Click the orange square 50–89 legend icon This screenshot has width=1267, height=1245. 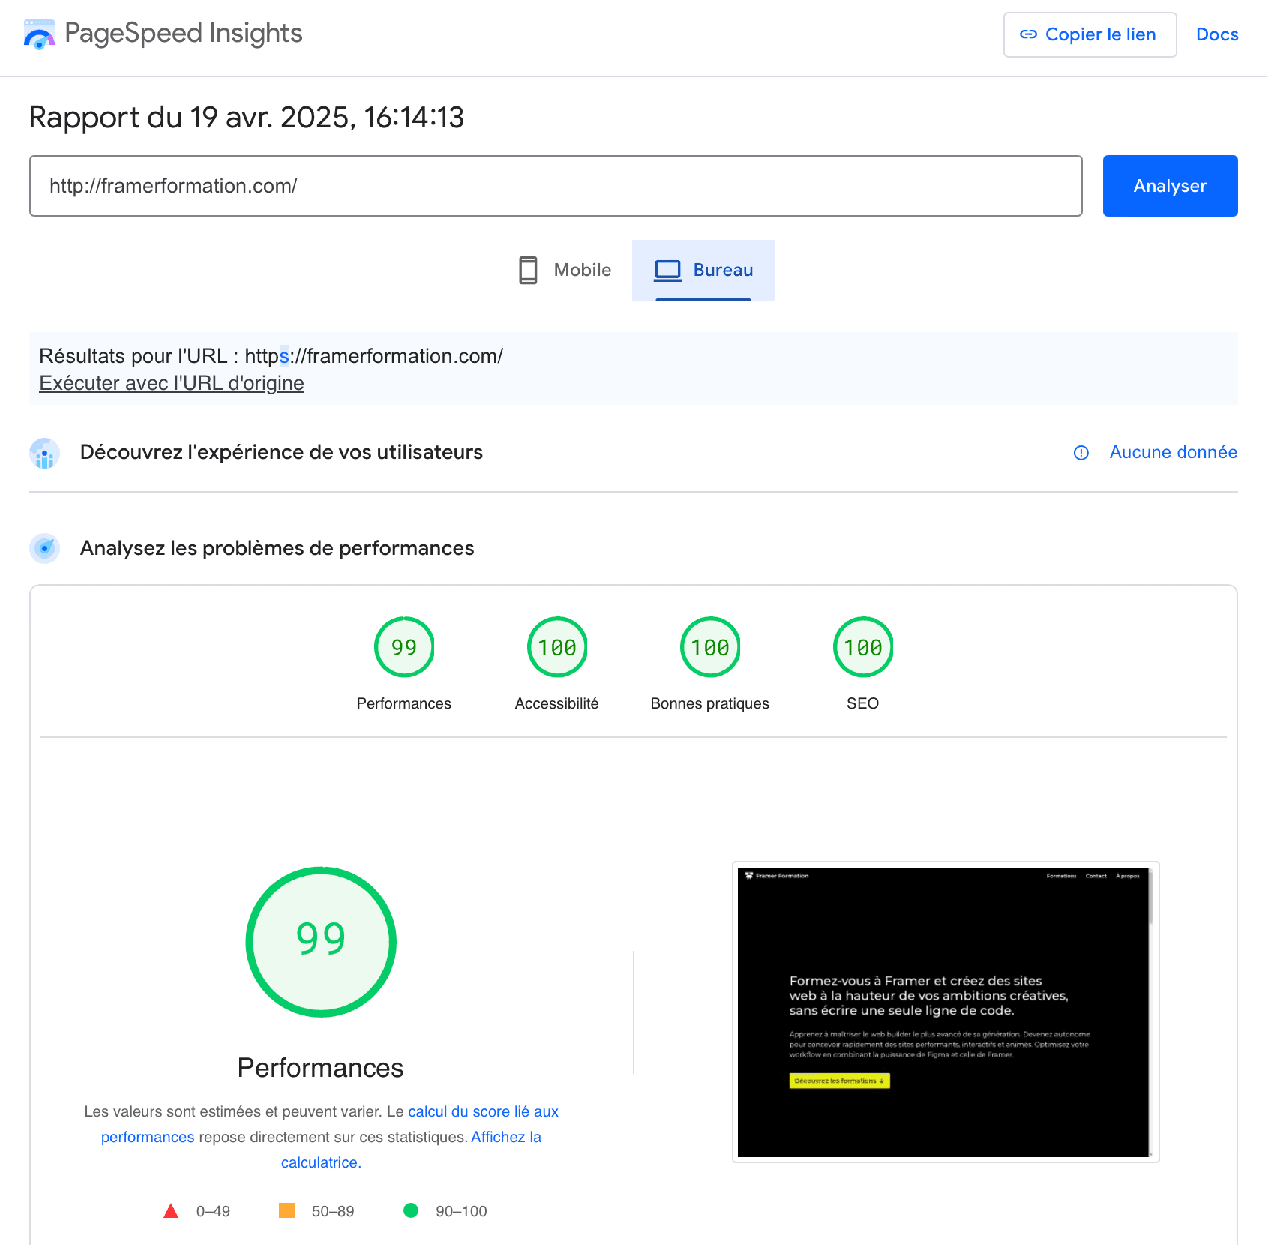tap(287, 1211)
